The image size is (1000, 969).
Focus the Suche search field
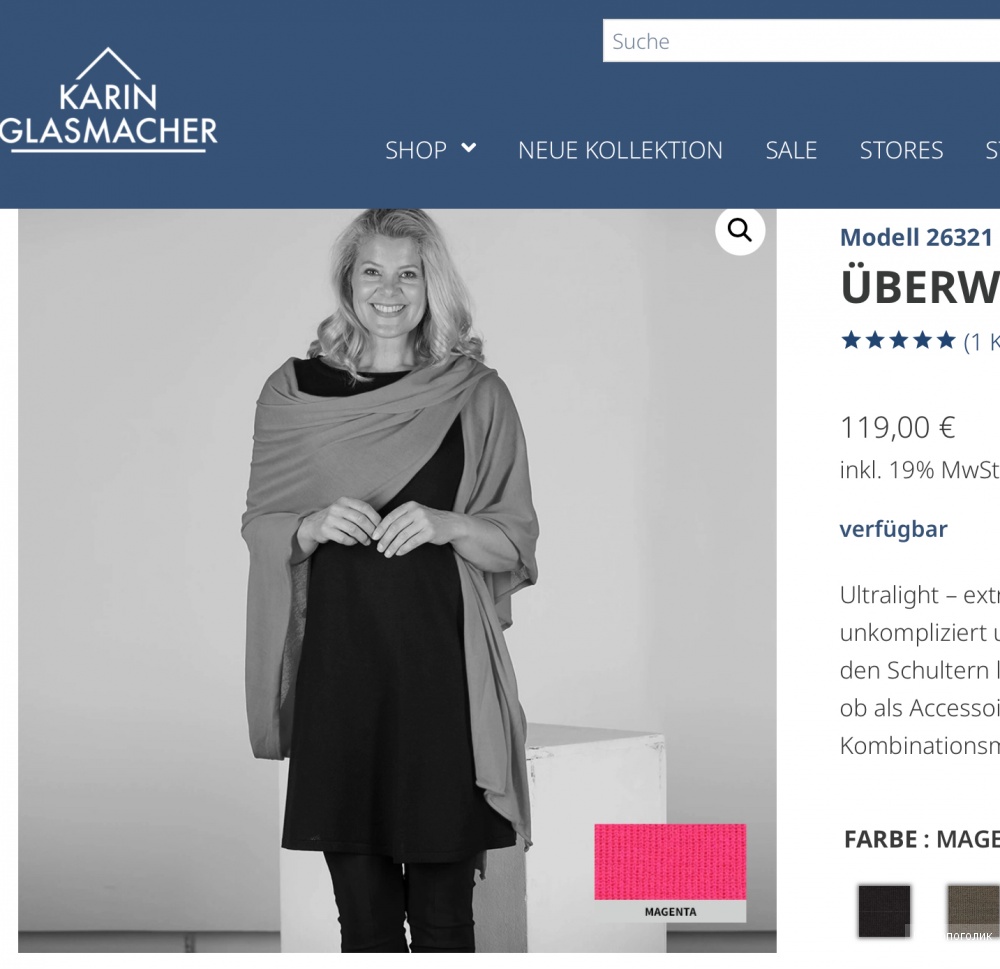(801, 41)
